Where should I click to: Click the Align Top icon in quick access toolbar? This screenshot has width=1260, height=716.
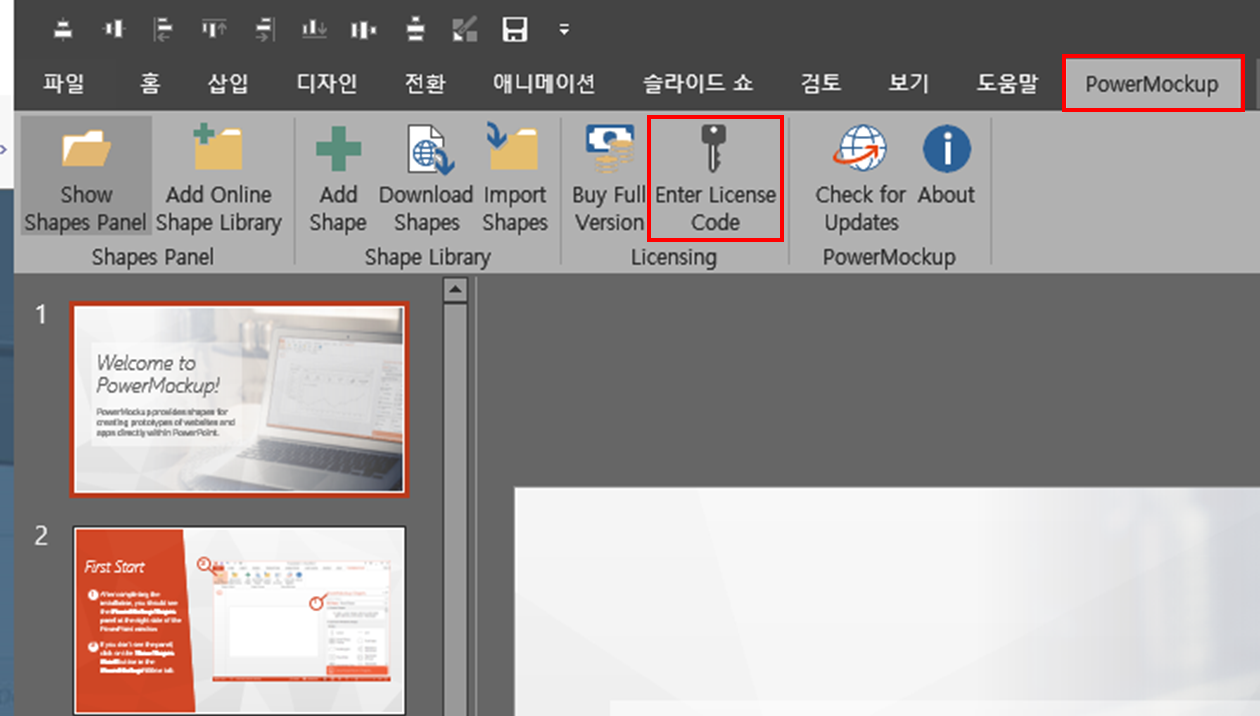(214, 30)
